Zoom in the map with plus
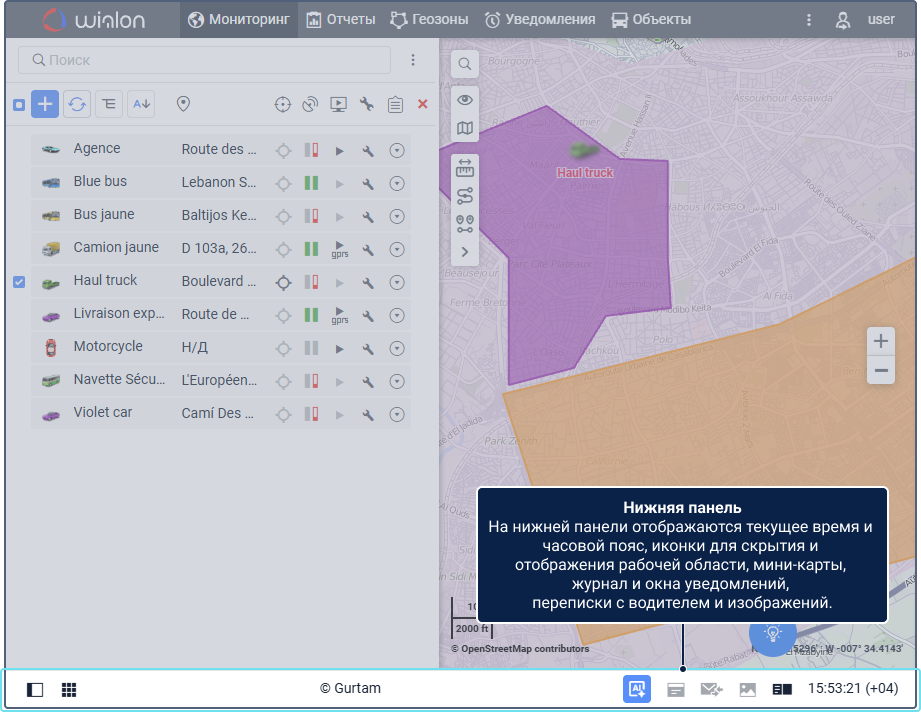Image resolution: width=921 pixels, height=712 pixels. pos(880,341)
